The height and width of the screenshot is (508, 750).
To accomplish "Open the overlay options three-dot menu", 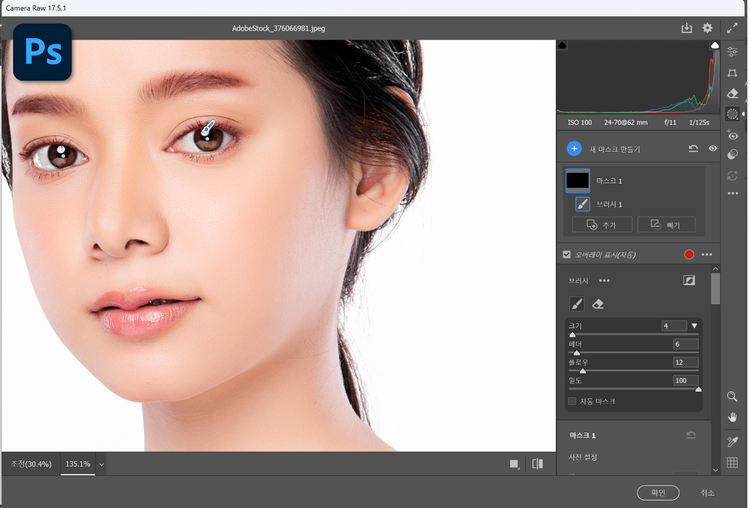I will pos(707,254).
